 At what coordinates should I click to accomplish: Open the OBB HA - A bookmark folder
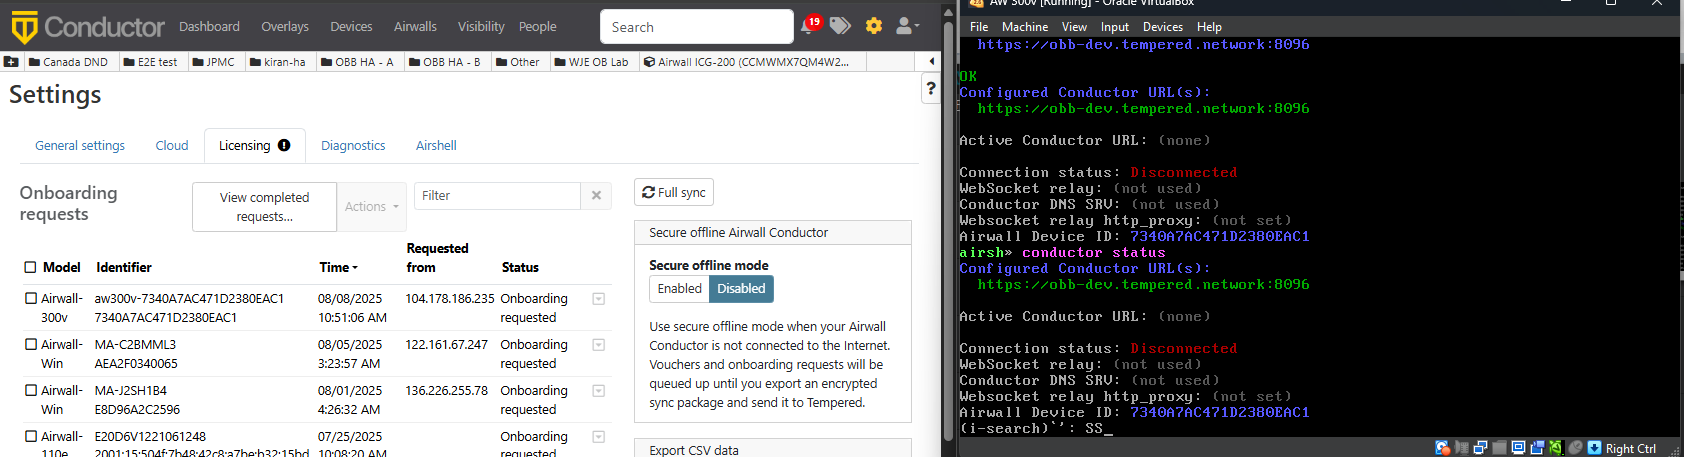pos(357,62)
